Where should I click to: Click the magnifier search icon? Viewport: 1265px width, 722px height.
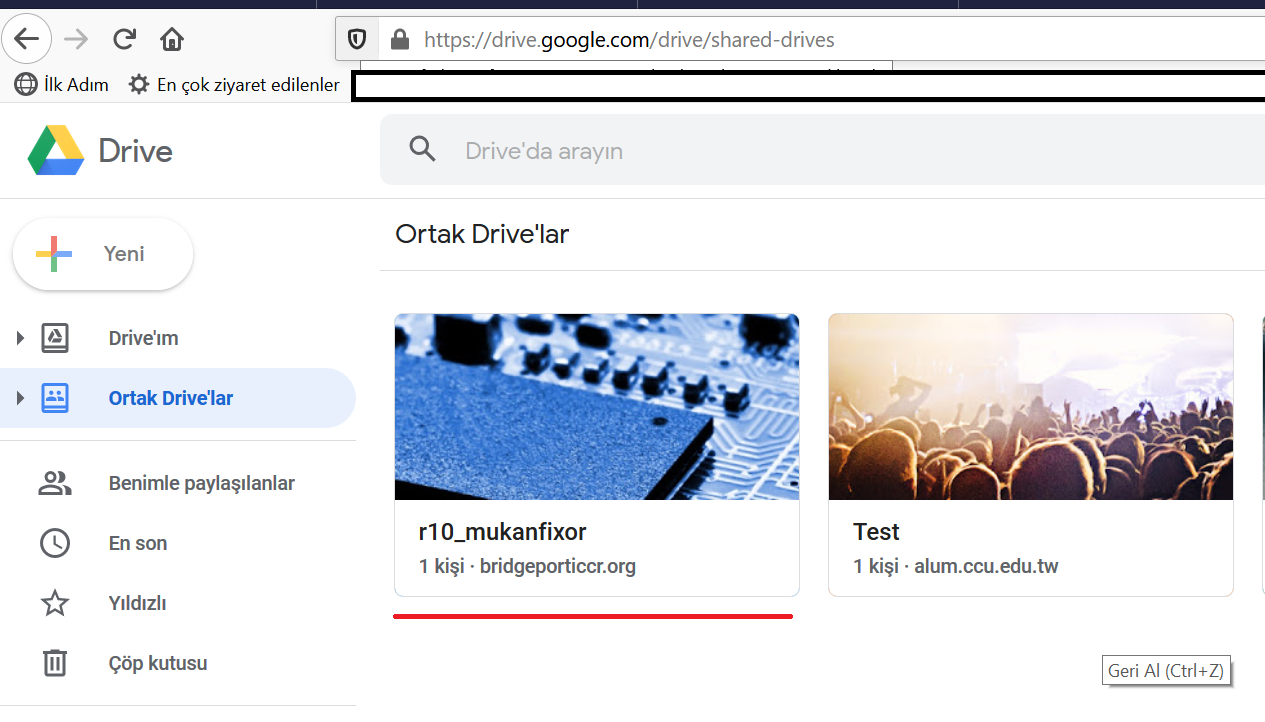click(423, 150)
